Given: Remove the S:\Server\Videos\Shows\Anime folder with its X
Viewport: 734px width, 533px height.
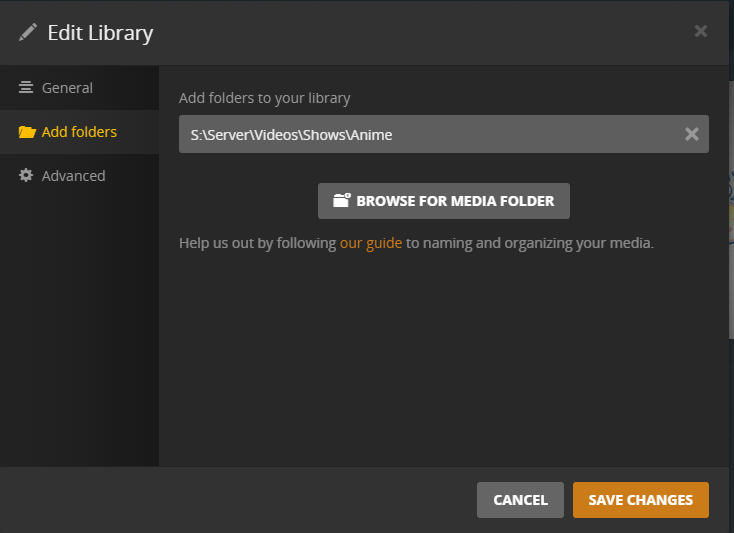Looking at the screenshot, I should click(691, 134).
